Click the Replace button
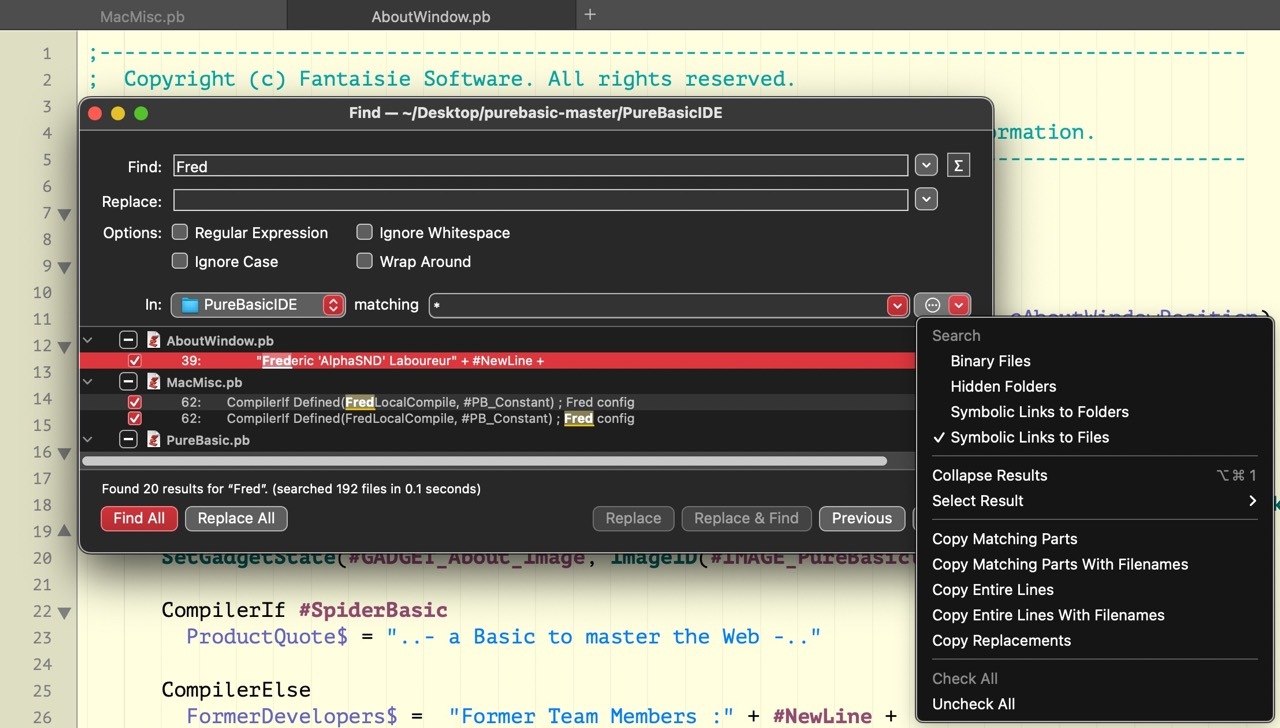Image resolution: width=1280 pixels, height=728 pixels. click(x=633, y=518)
